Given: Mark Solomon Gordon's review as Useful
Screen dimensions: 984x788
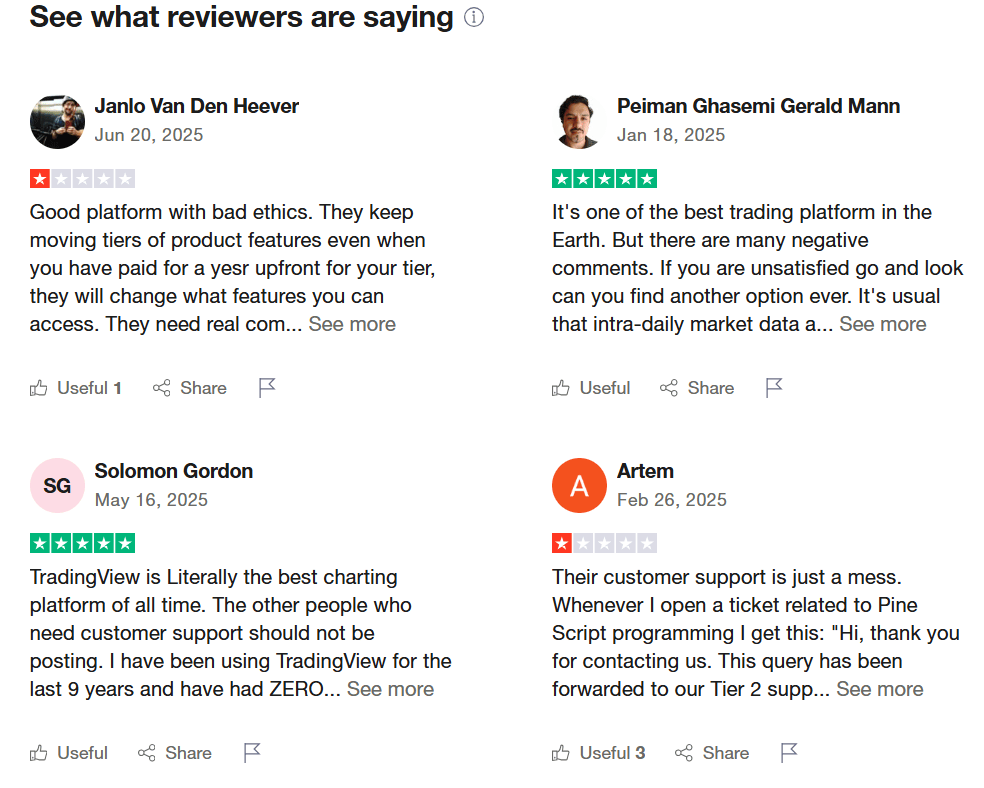Looking at the screenshot, I should (x=68, y=753).
